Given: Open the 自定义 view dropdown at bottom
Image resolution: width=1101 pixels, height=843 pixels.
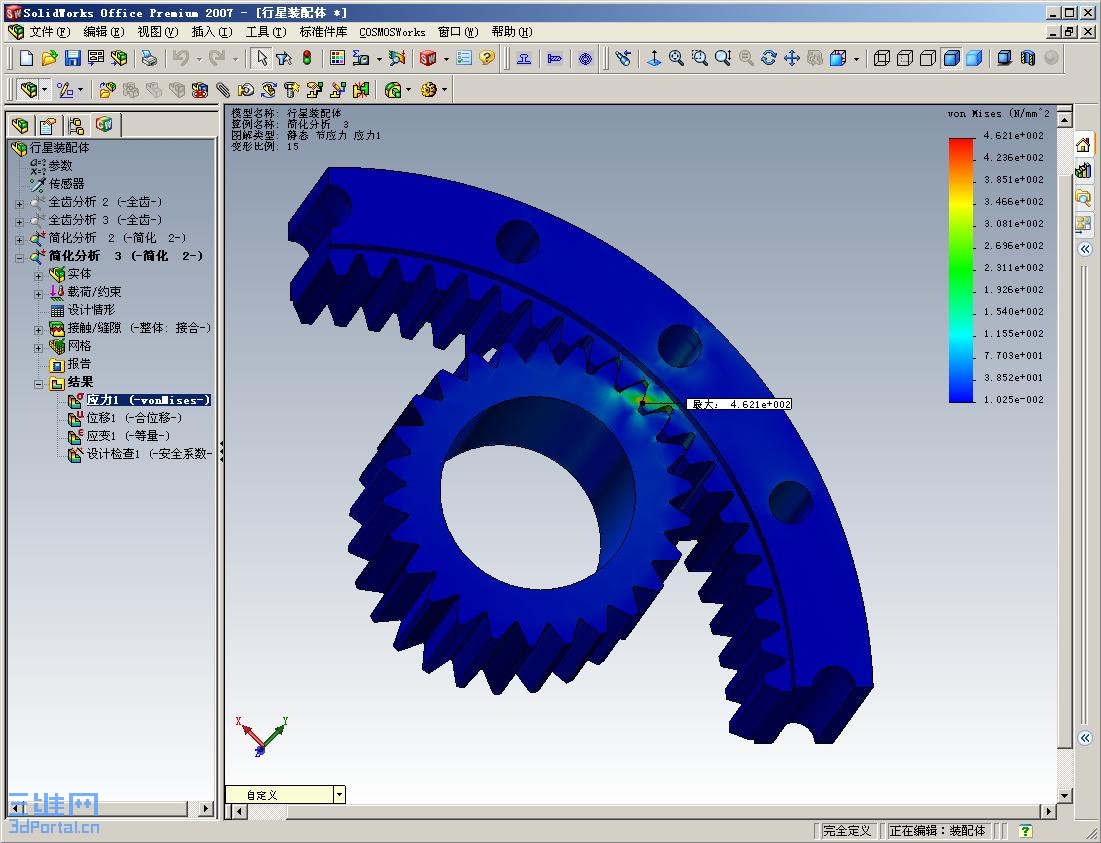Looking at the screenshot, I should [x=339, y=795].
